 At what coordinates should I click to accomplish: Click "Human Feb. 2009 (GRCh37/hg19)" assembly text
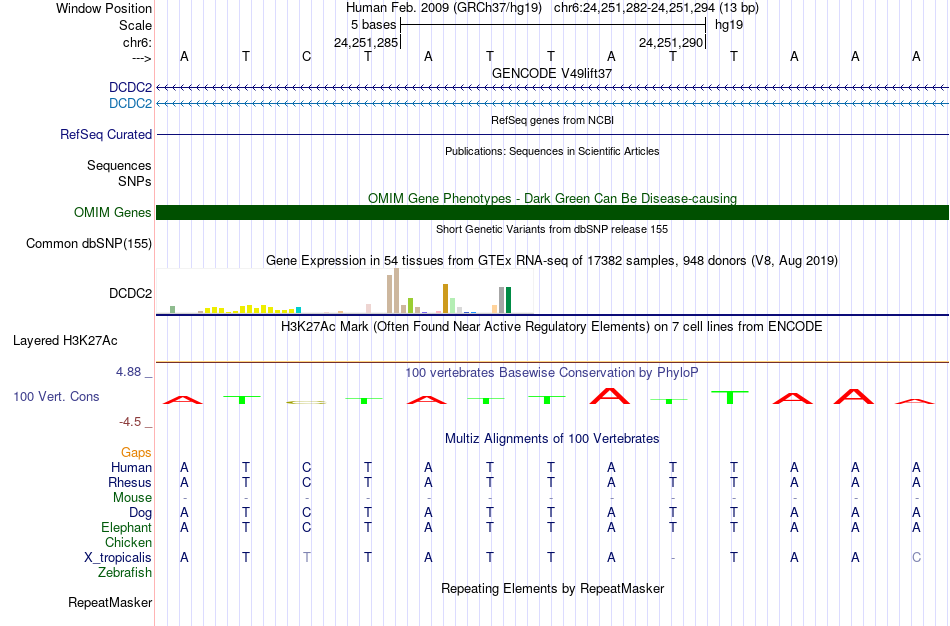pos(445,8)
